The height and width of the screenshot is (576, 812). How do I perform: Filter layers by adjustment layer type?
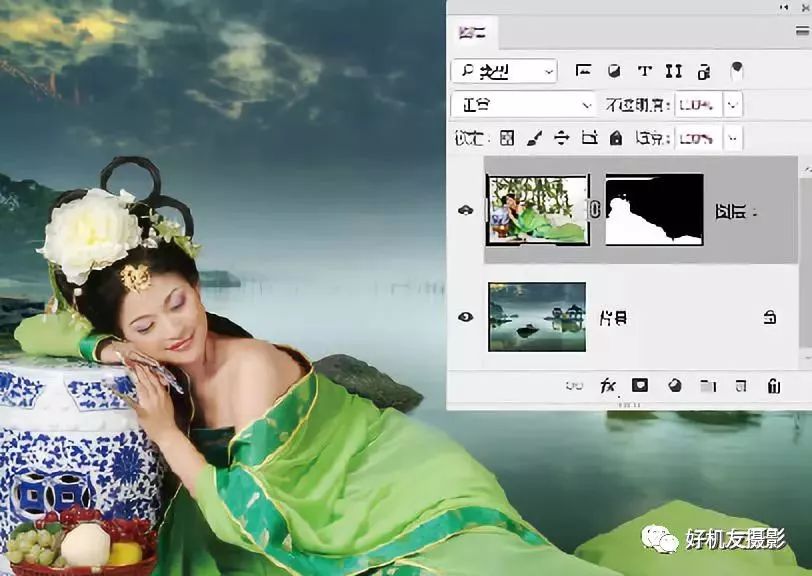(614, 71)
